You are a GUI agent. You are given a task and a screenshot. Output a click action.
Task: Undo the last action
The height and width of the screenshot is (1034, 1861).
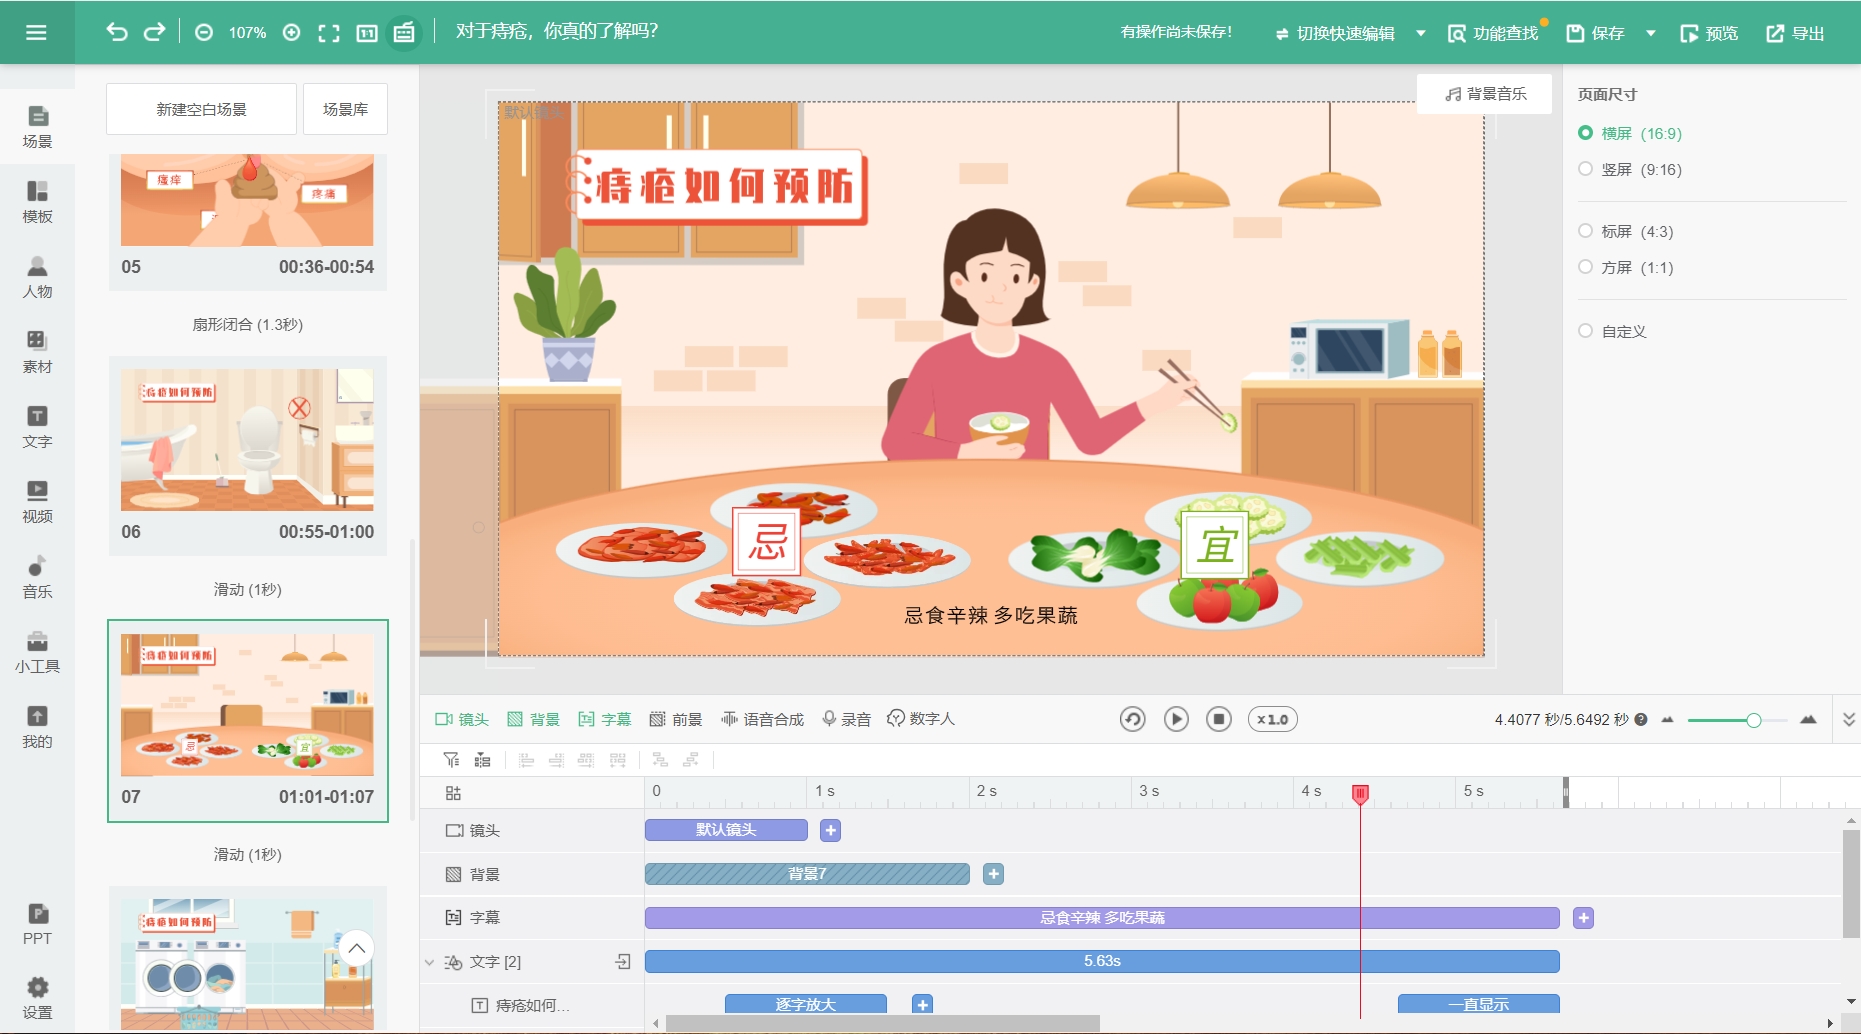coord(117,32)
